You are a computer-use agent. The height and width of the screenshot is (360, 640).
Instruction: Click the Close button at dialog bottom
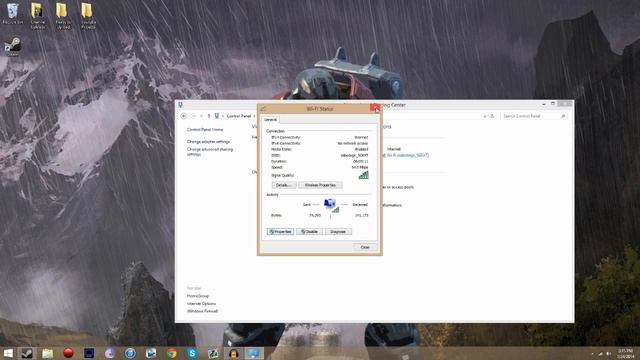point(365,247)
